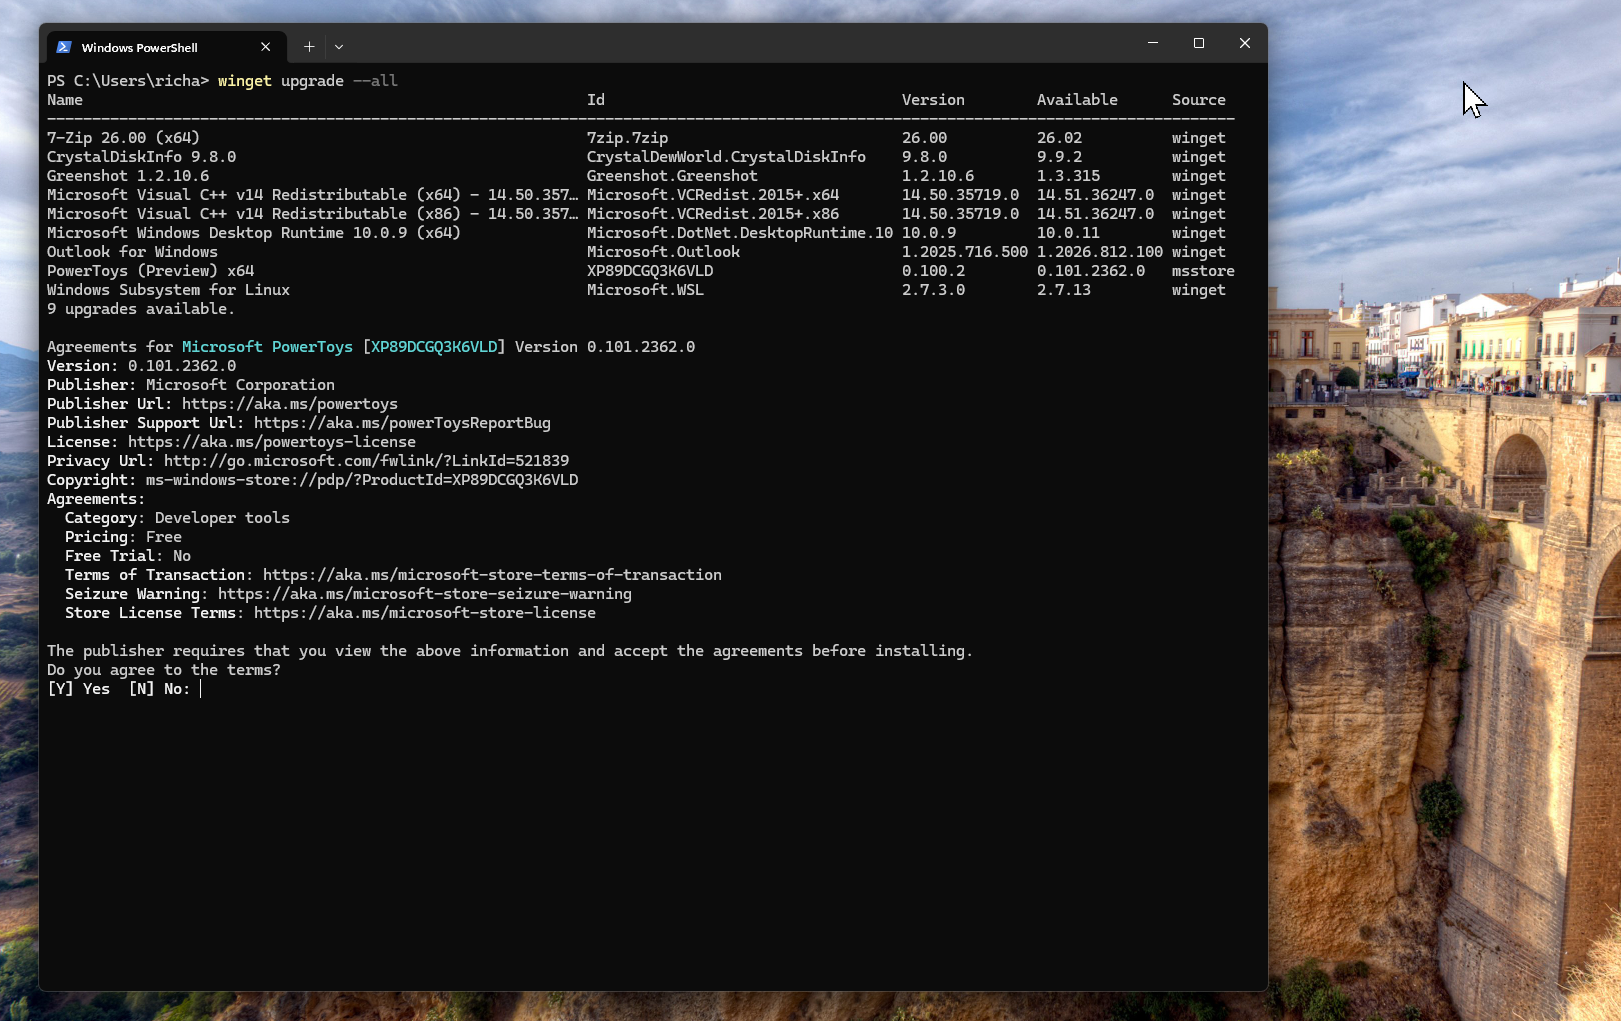Open the Terms of Transaction link
The width and height of the screenshot is (1621, 1021).
point(492,575)
